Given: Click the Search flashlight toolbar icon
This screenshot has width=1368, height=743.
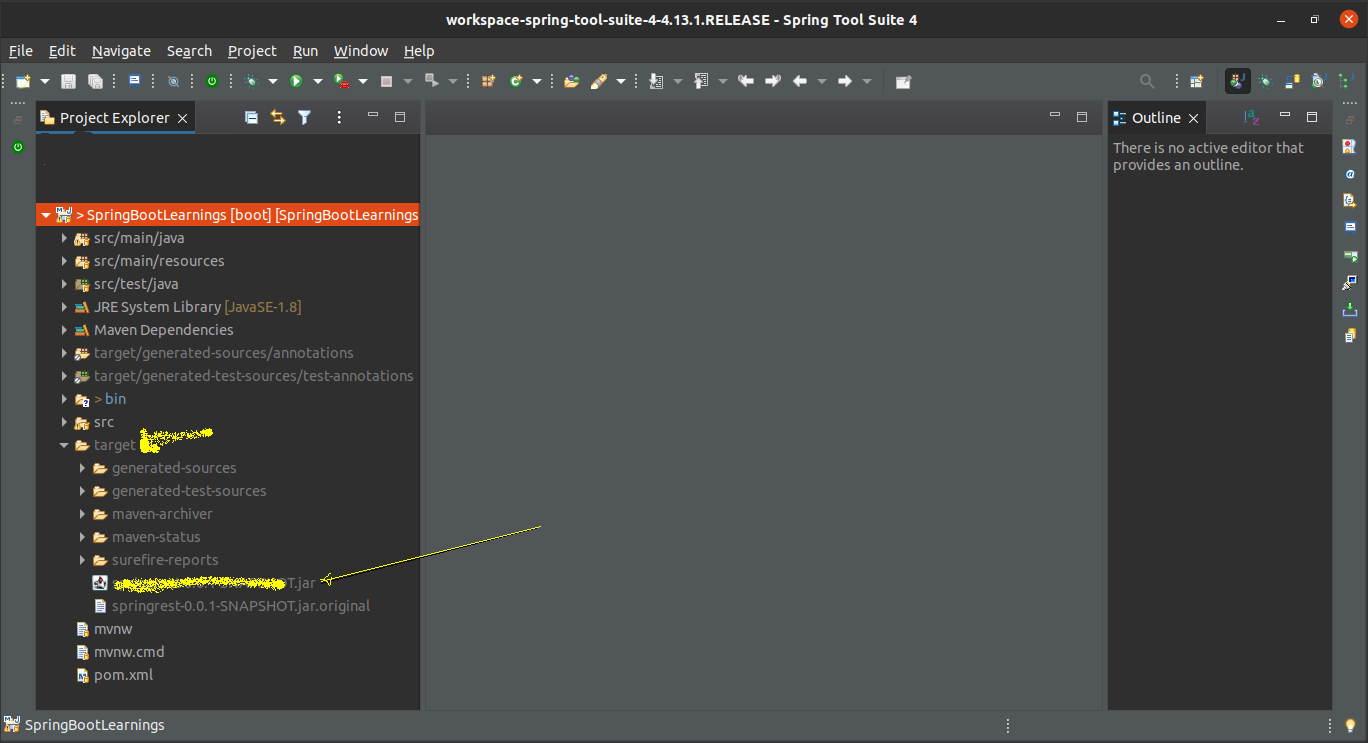Looking at the screenshot, I should click(599, 81).
